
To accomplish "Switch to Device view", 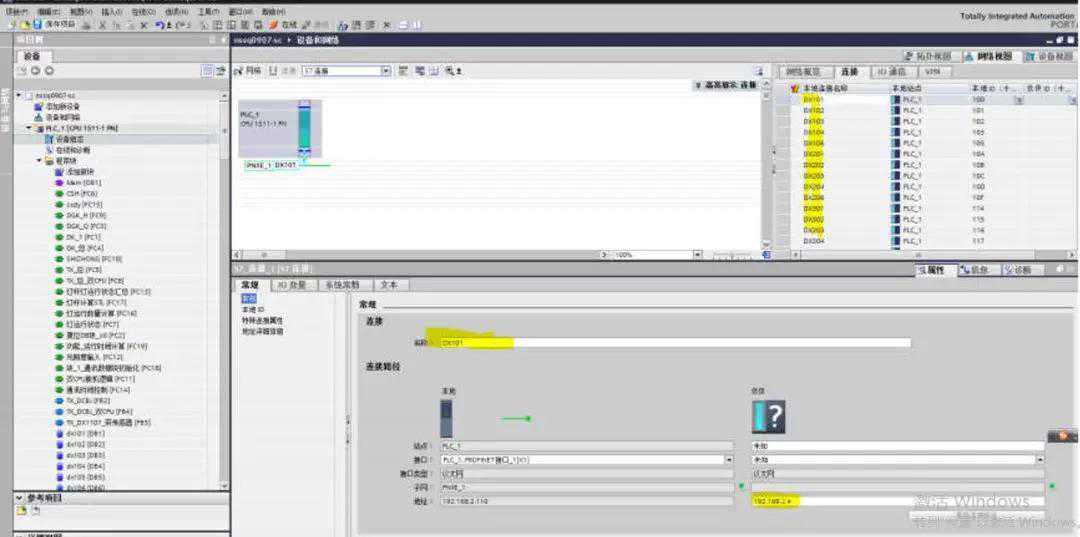I will click(1049, 56).
